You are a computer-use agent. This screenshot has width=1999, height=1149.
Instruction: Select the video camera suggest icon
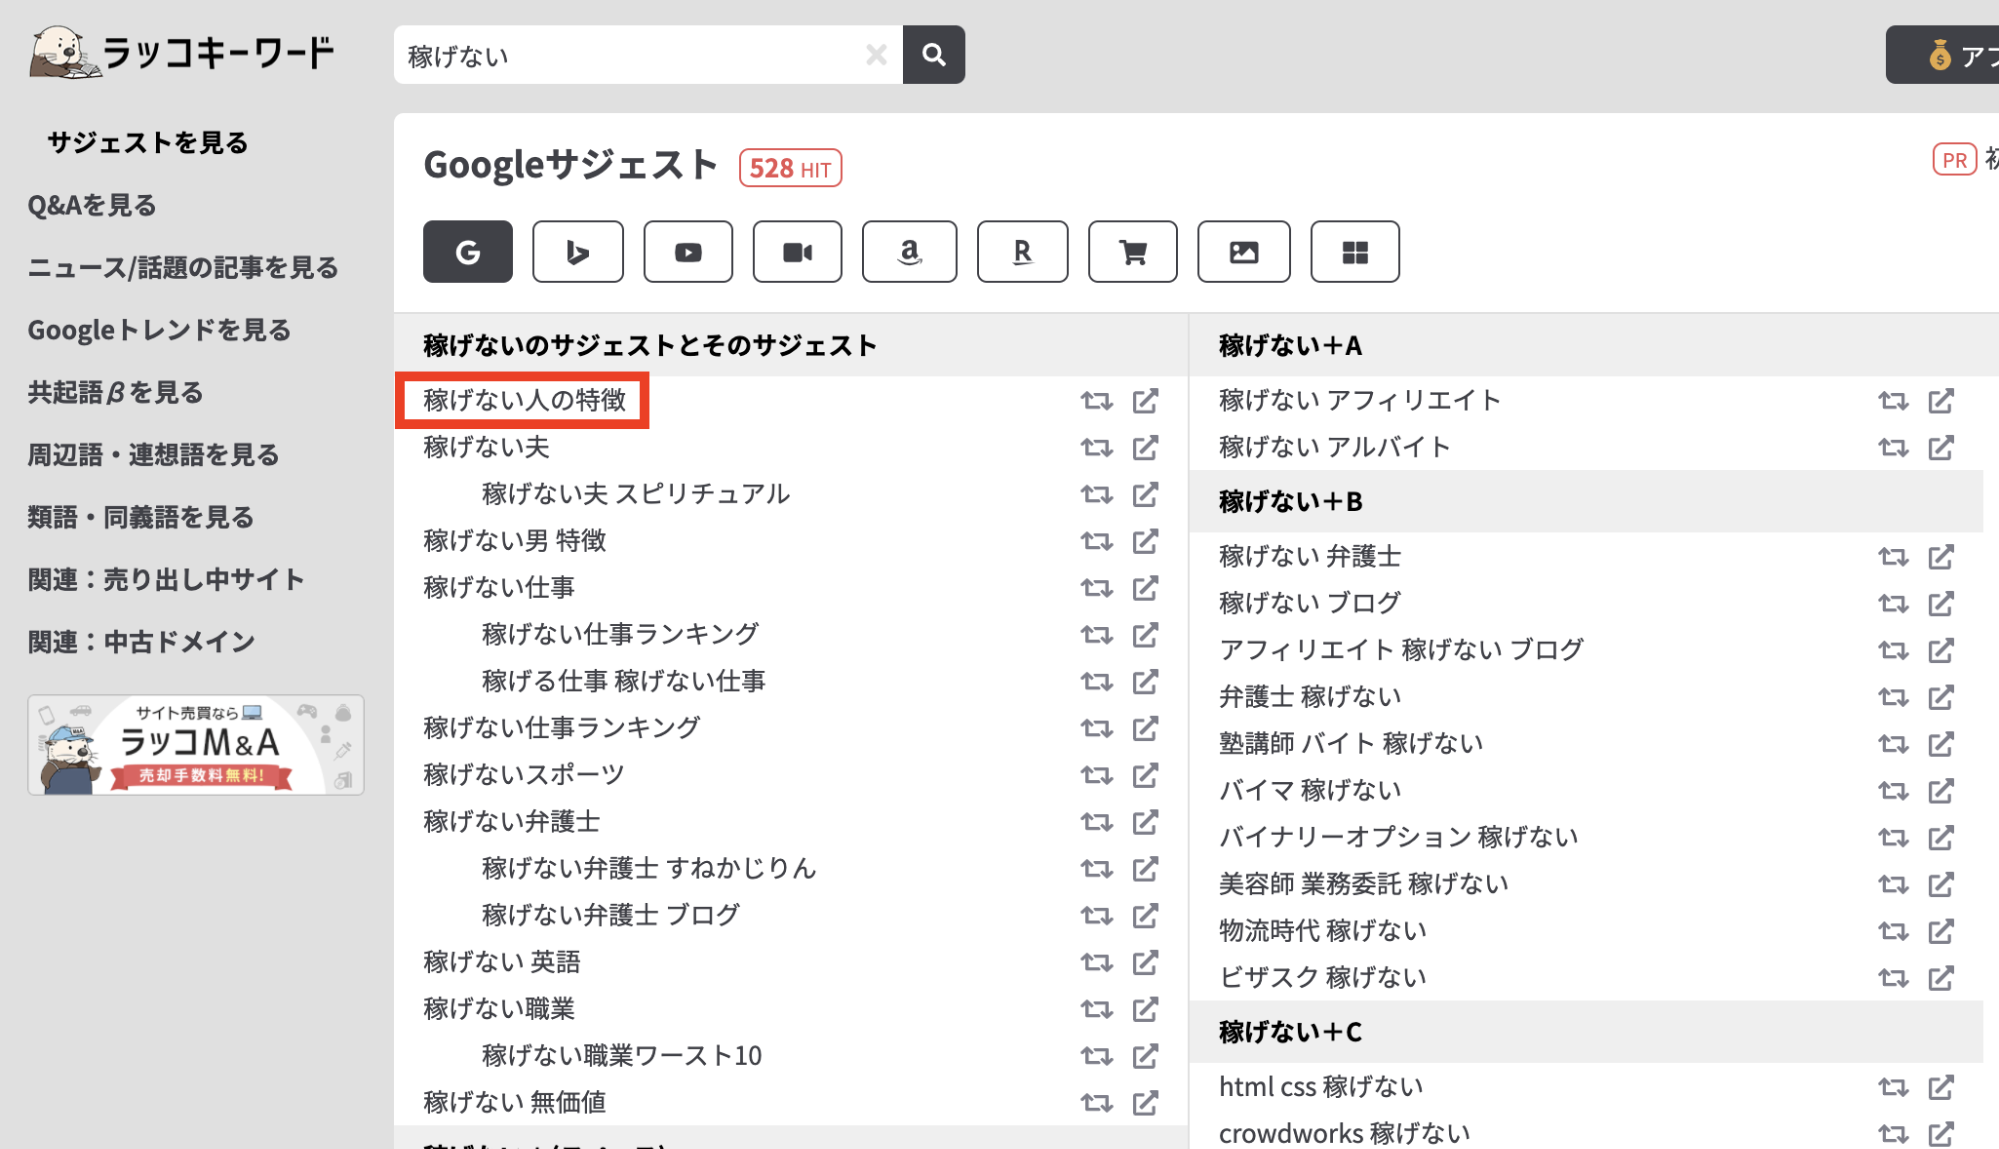click(x=797, y=252)
